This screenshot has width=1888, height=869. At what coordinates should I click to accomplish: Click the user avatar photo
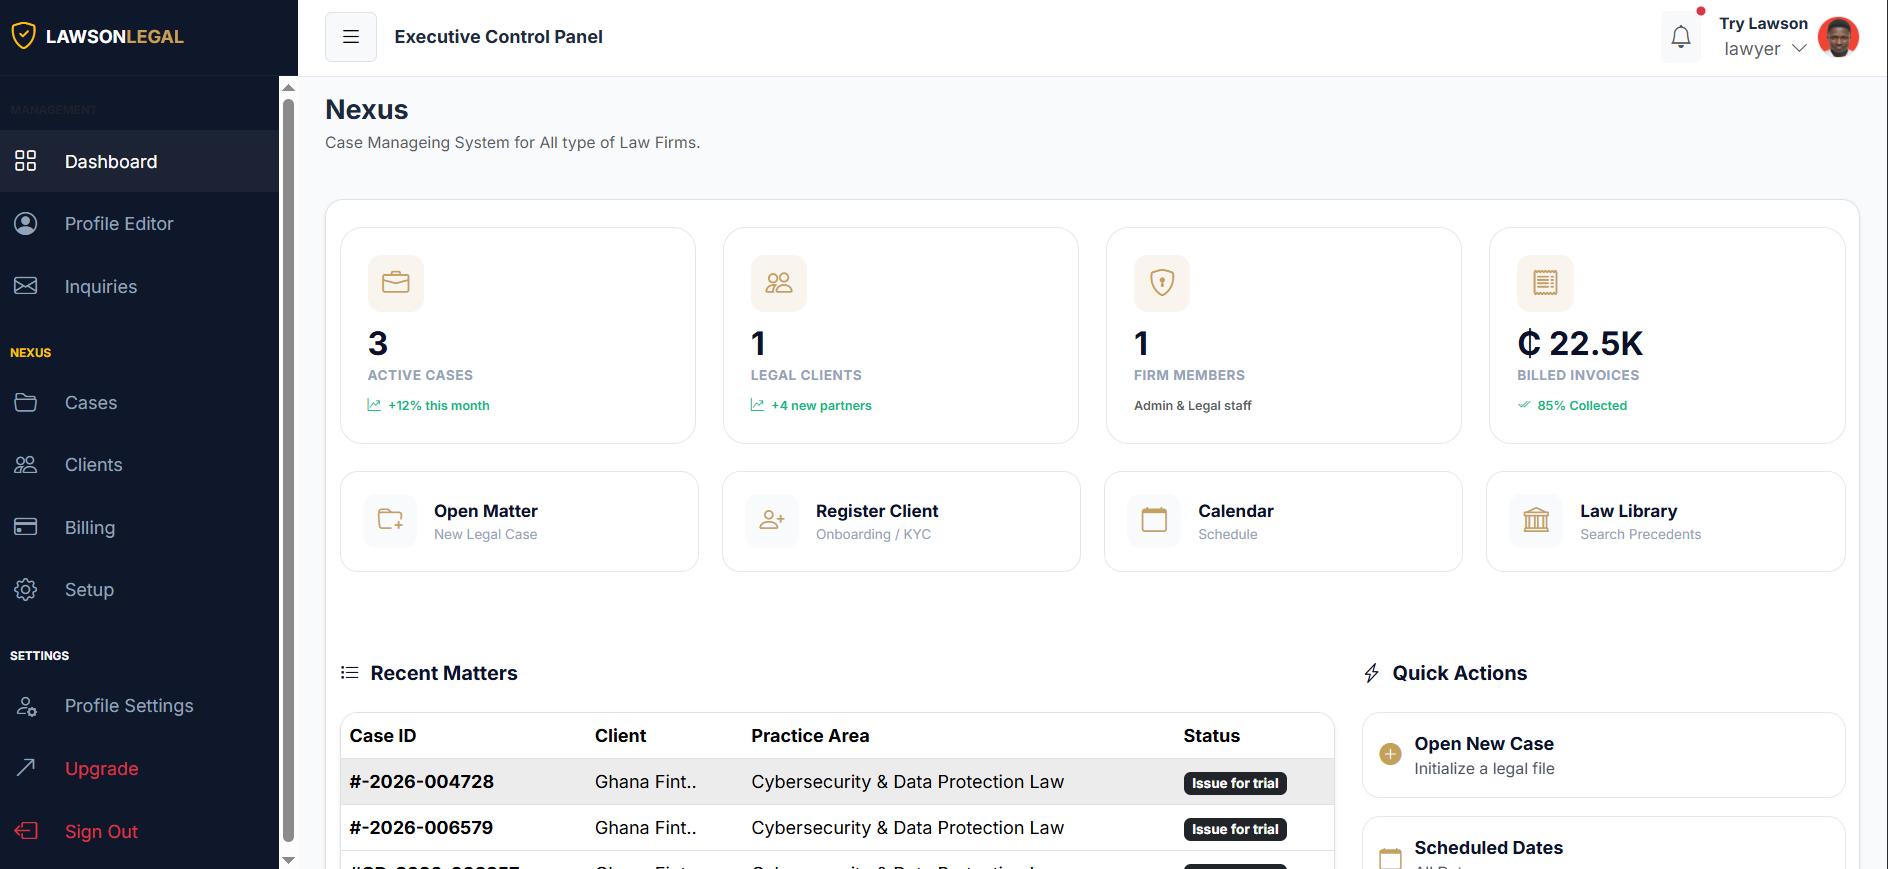[1838, 37]
